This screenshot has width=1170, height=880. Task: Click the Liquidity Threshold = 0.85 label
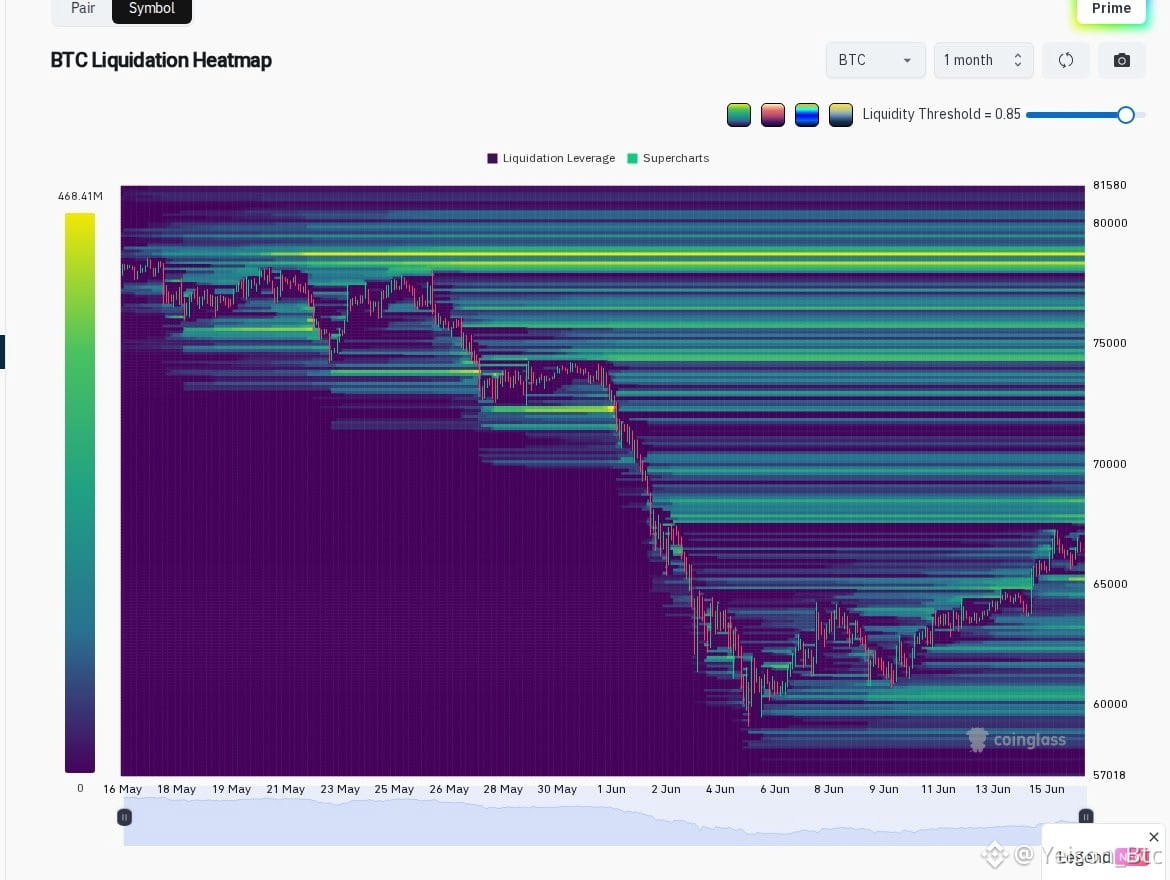[941, 114]
